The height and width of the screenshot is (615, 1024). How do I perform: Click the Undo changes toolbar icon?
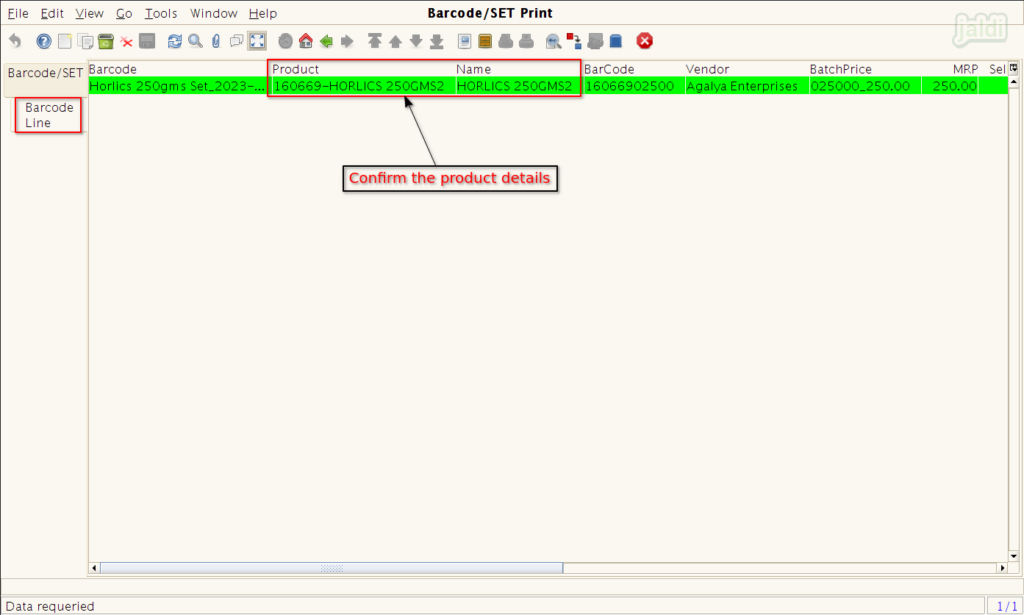(15, 41)
